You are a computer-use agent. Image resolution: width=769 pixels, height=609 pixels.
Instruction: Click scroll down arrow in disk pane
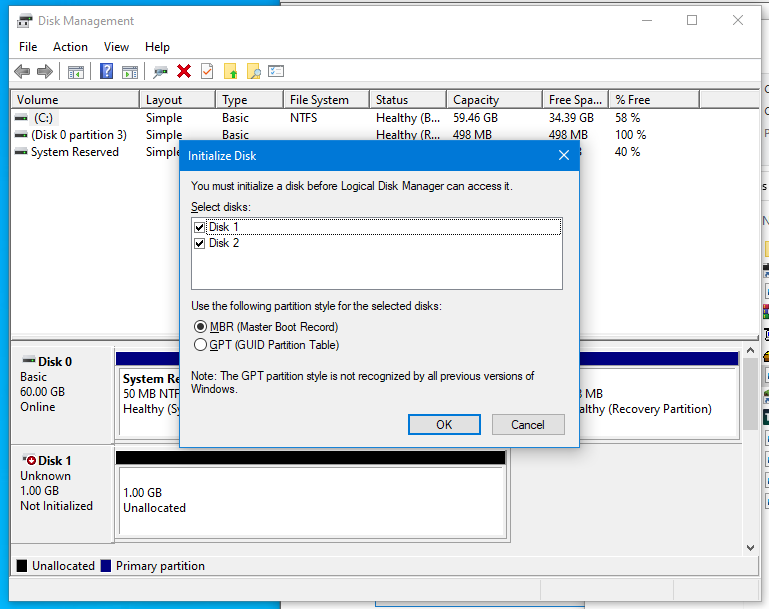(x=750, y=548)
